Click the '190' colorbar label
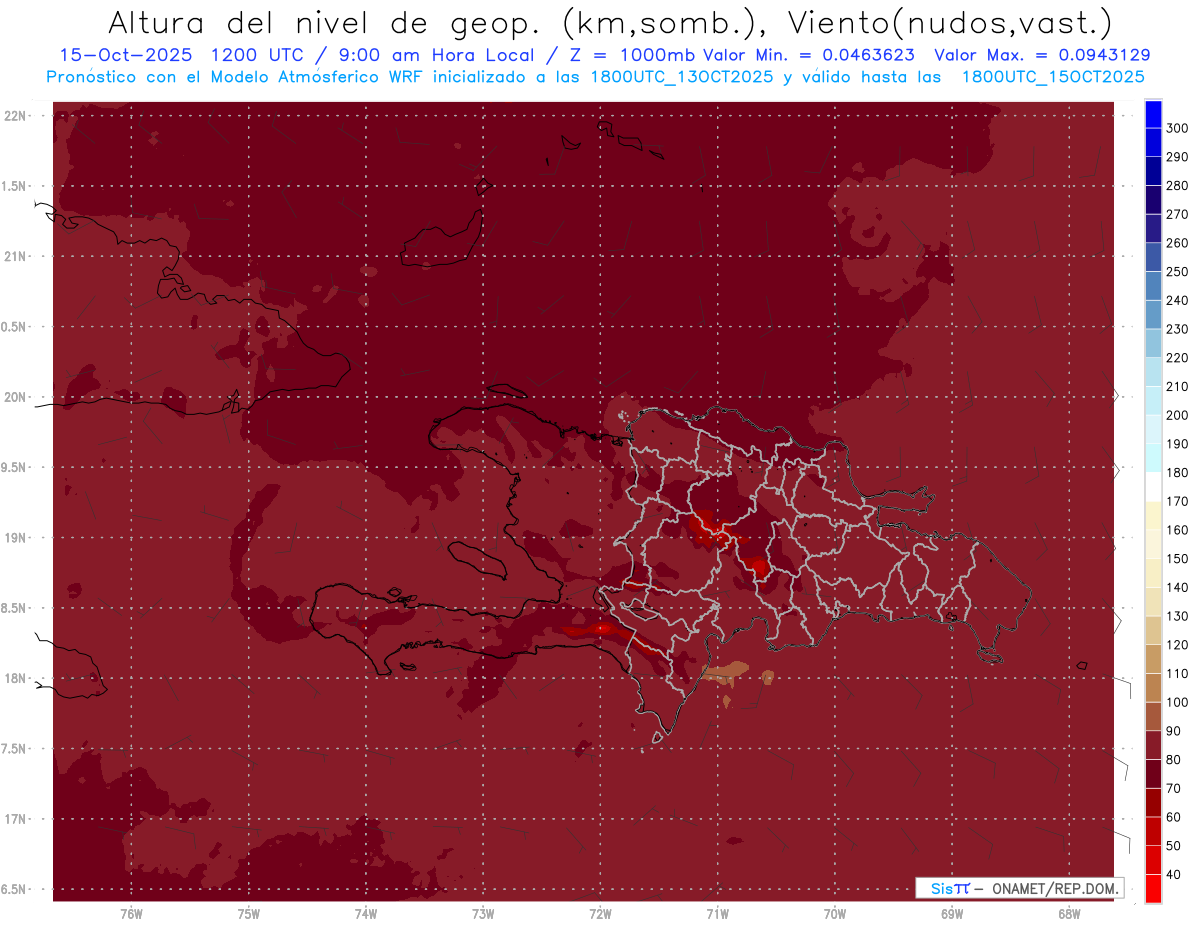1200x927 pixels. click(x=1177, y=444)
